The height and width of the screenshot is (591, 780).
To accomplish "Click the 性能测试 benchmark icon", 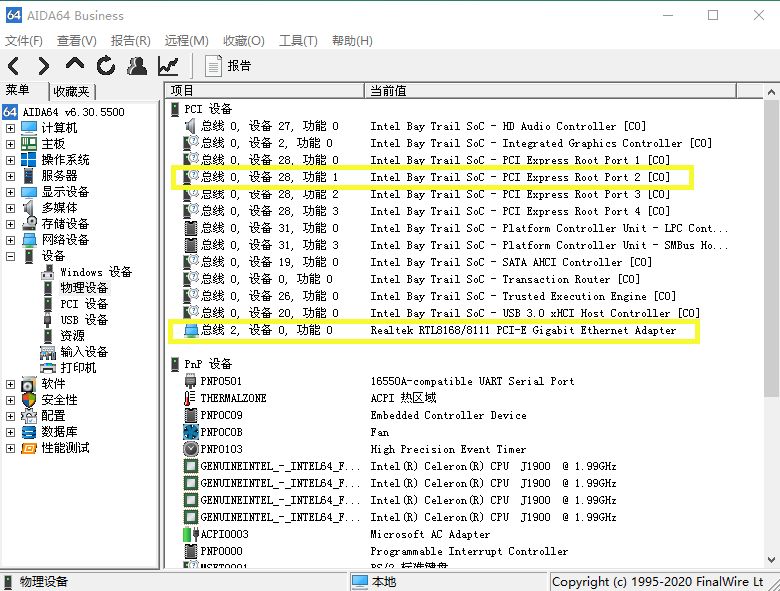I will tap(29, 448).
